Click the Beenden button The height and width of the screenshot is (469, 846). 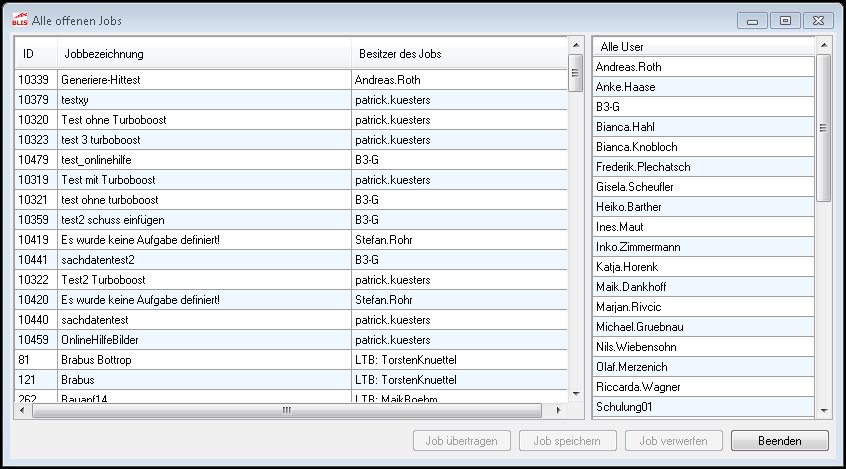pyautogui.click(x=779, y=440)
